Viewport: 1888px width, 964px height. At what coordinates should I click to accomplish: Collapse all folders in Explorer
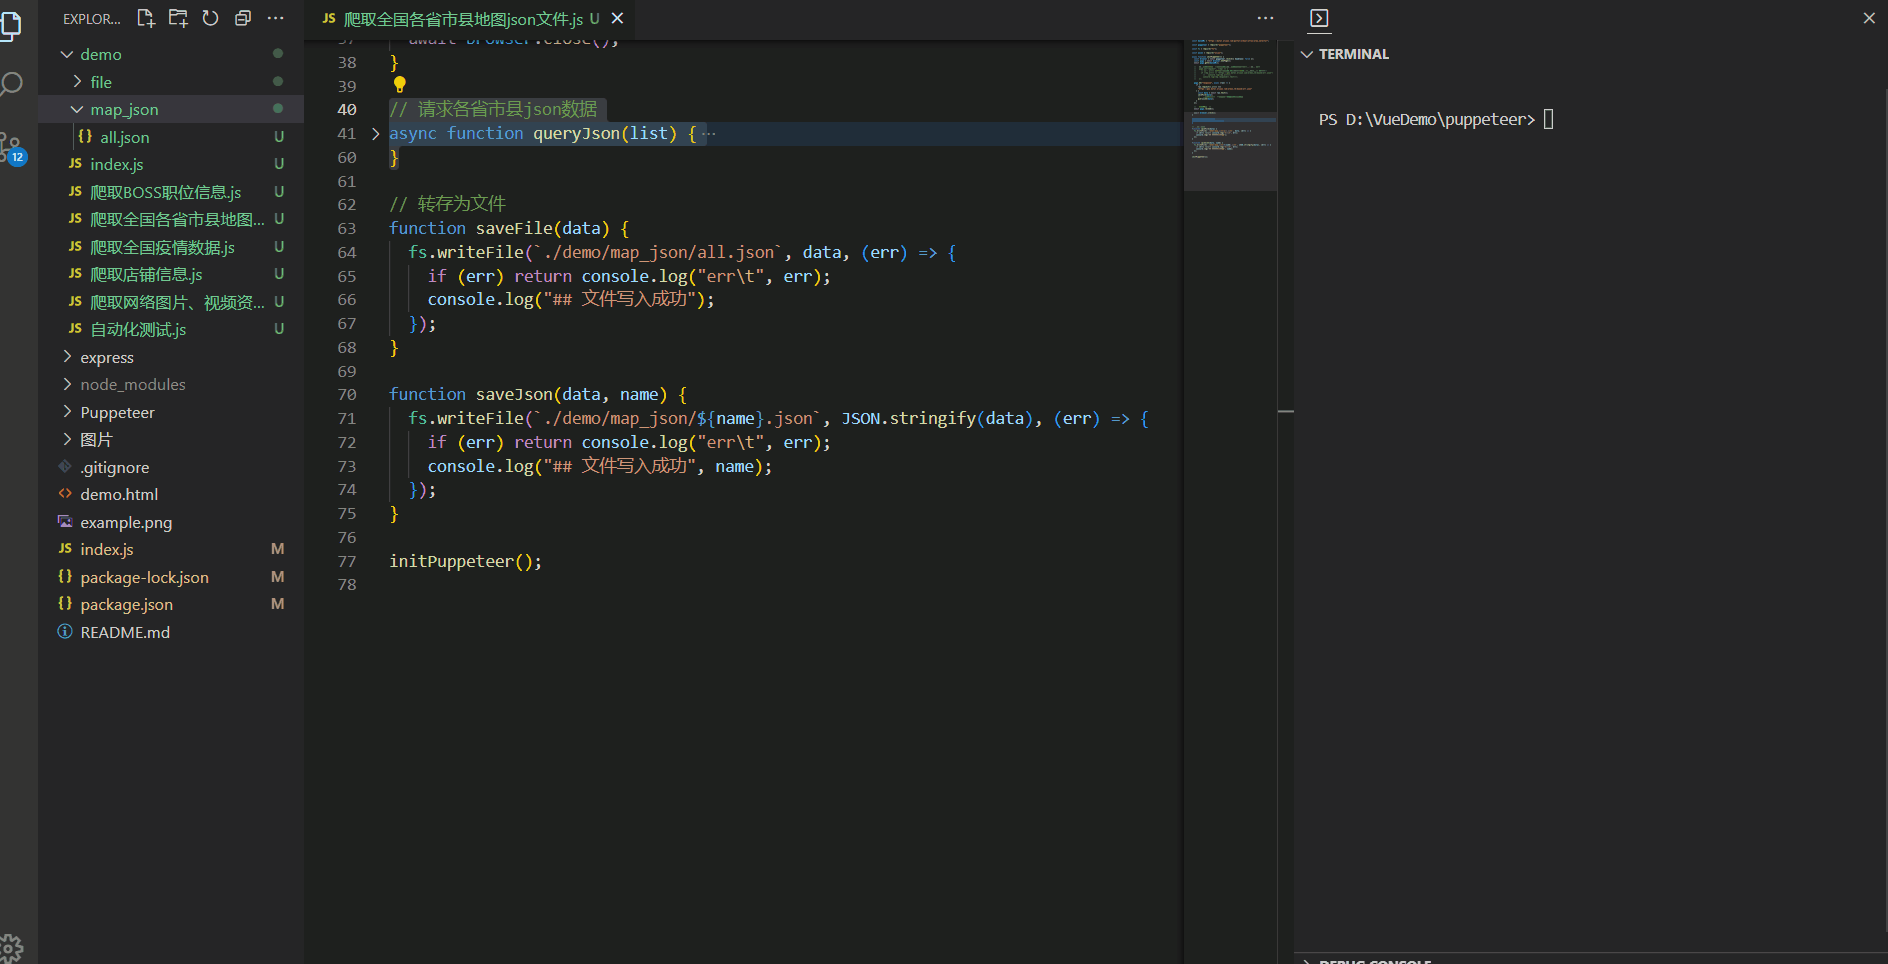pos(243,18)
